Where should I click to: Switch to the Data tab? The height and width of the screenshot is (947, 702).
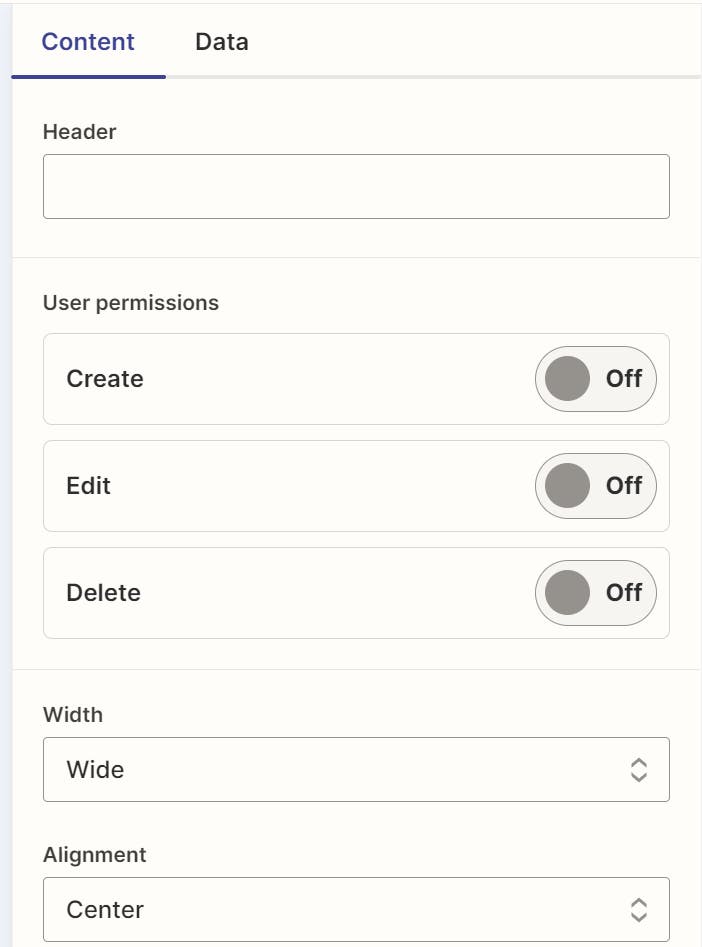tap(221, 42)
